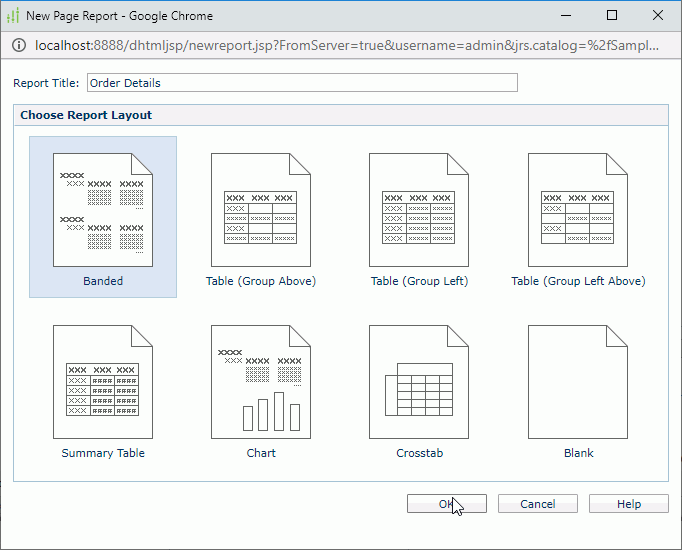This screenshot has width=682, height=550.
Task: Focus the Report Title text field
Action: [x=302, y=83]
